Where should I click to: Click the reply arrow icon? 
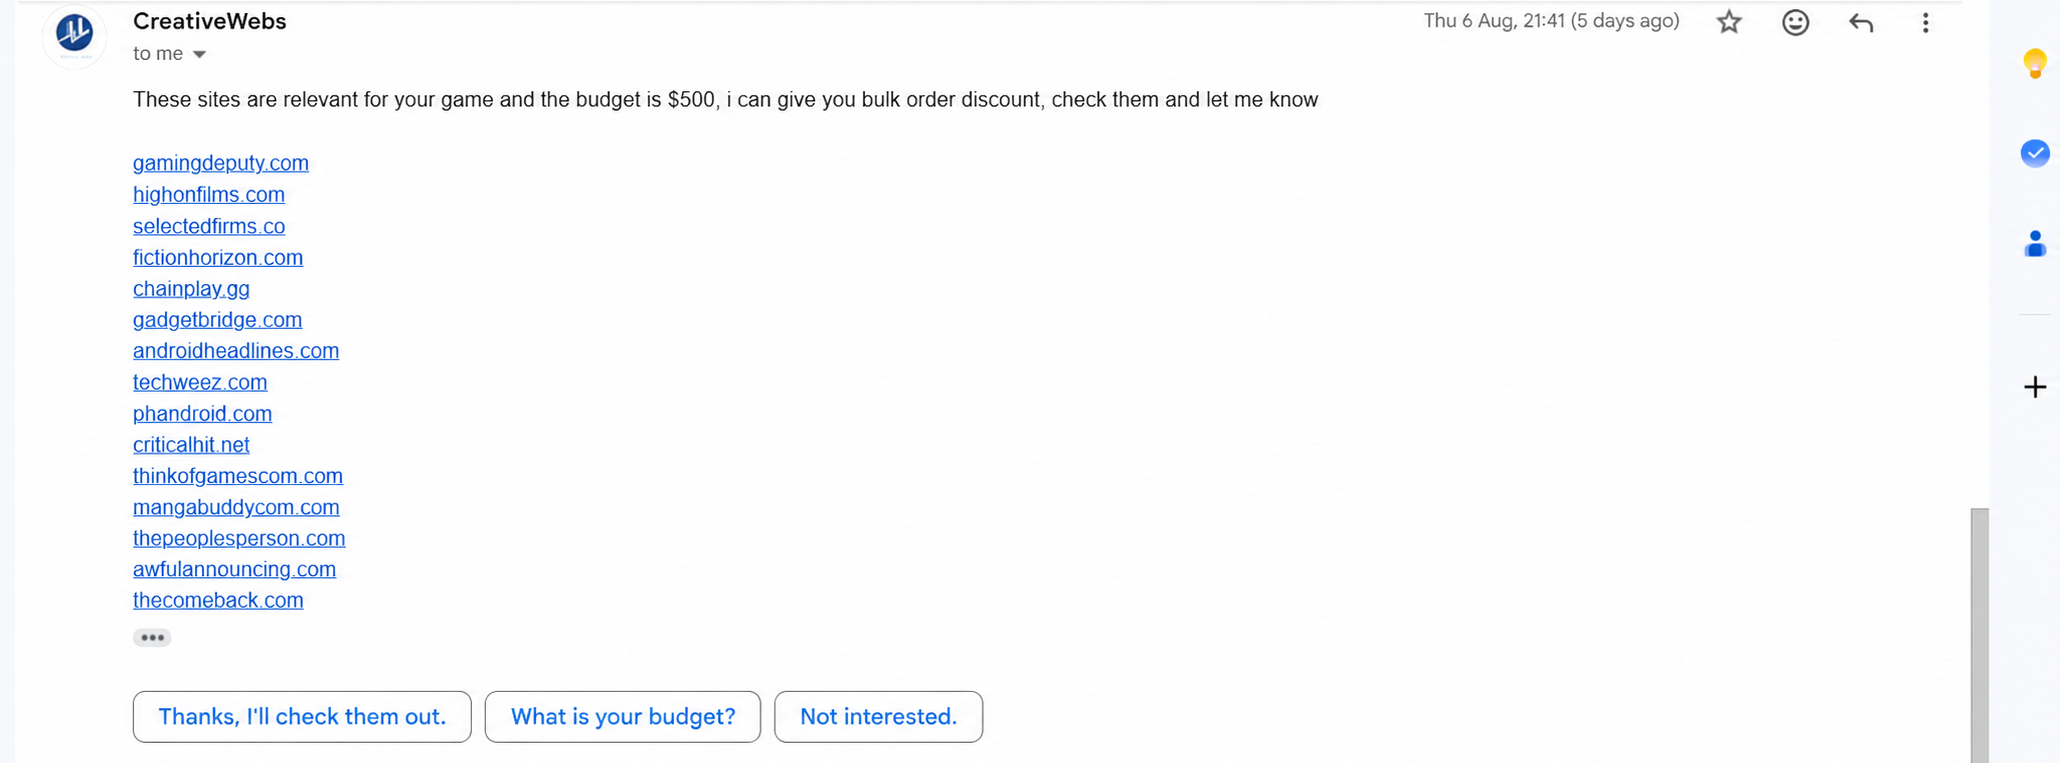pyautogui.click(x=1861, y=22)
